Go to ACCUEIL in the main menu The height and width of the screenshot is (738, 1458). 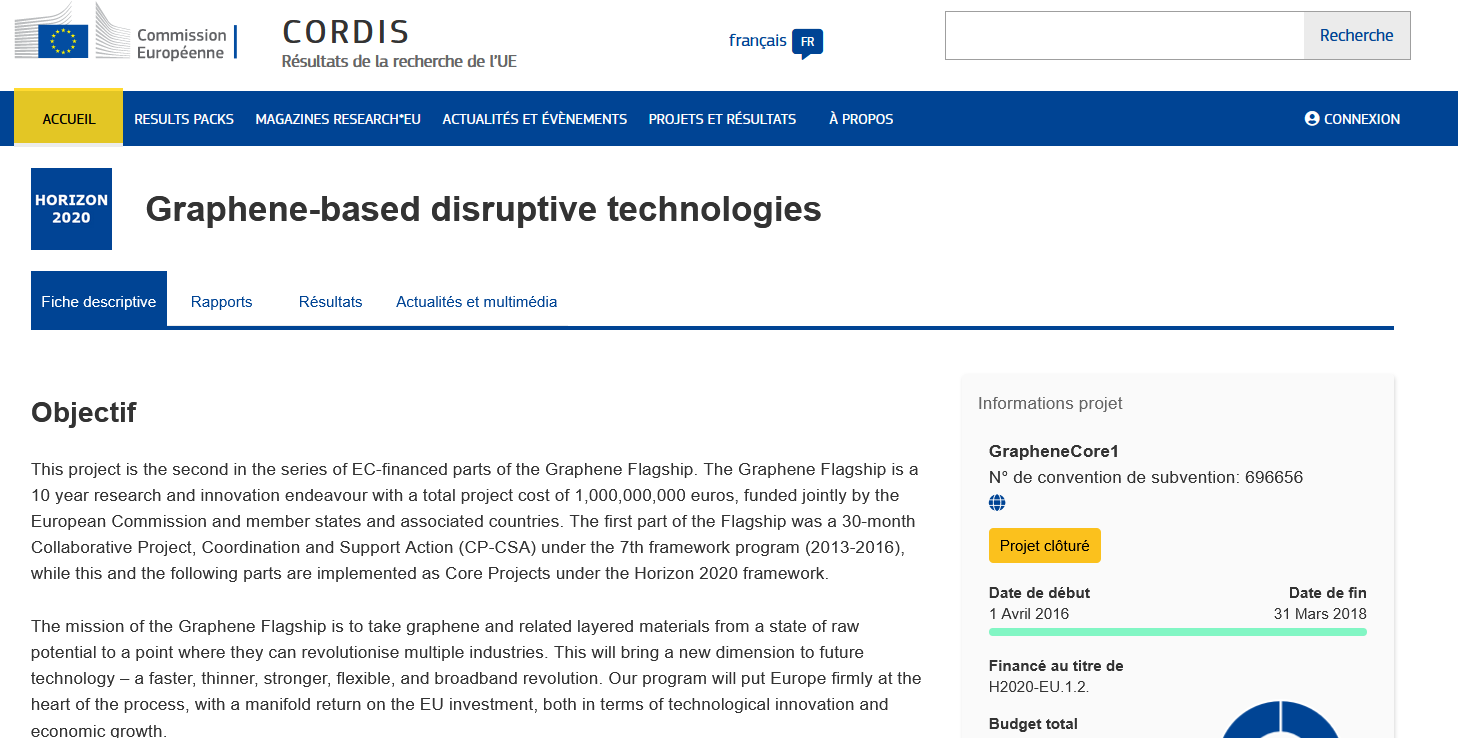(69, 118)
